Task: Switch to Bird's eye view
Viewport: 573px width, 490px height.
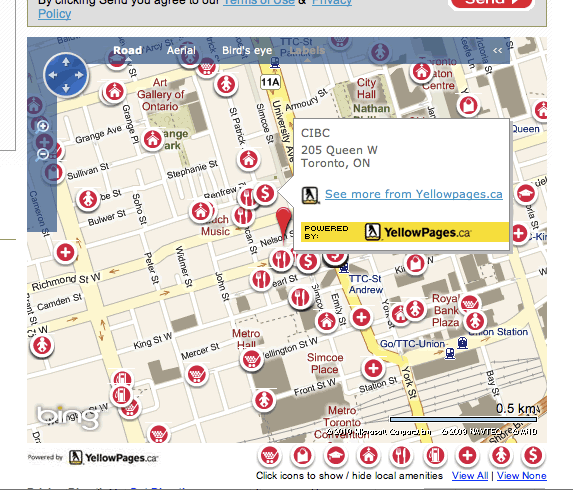Action: point(247,50)
